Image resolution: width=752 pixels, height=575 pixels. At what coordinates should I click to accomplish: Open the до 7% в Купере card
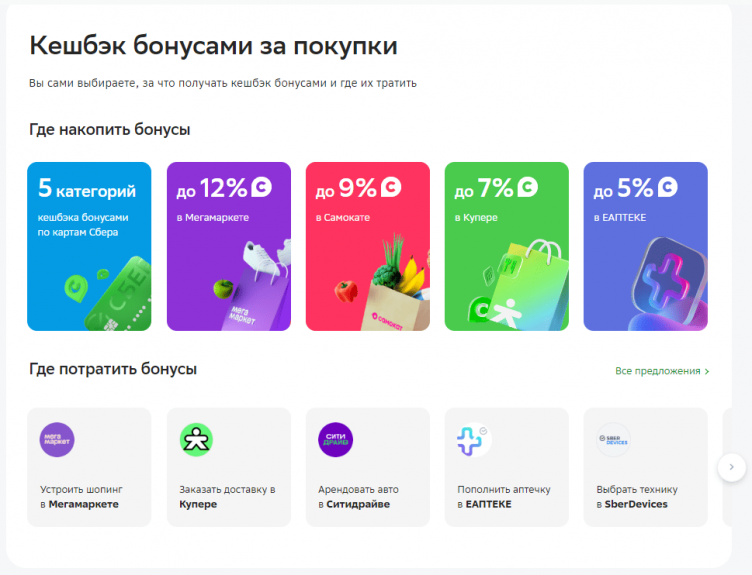coord(506,246)
